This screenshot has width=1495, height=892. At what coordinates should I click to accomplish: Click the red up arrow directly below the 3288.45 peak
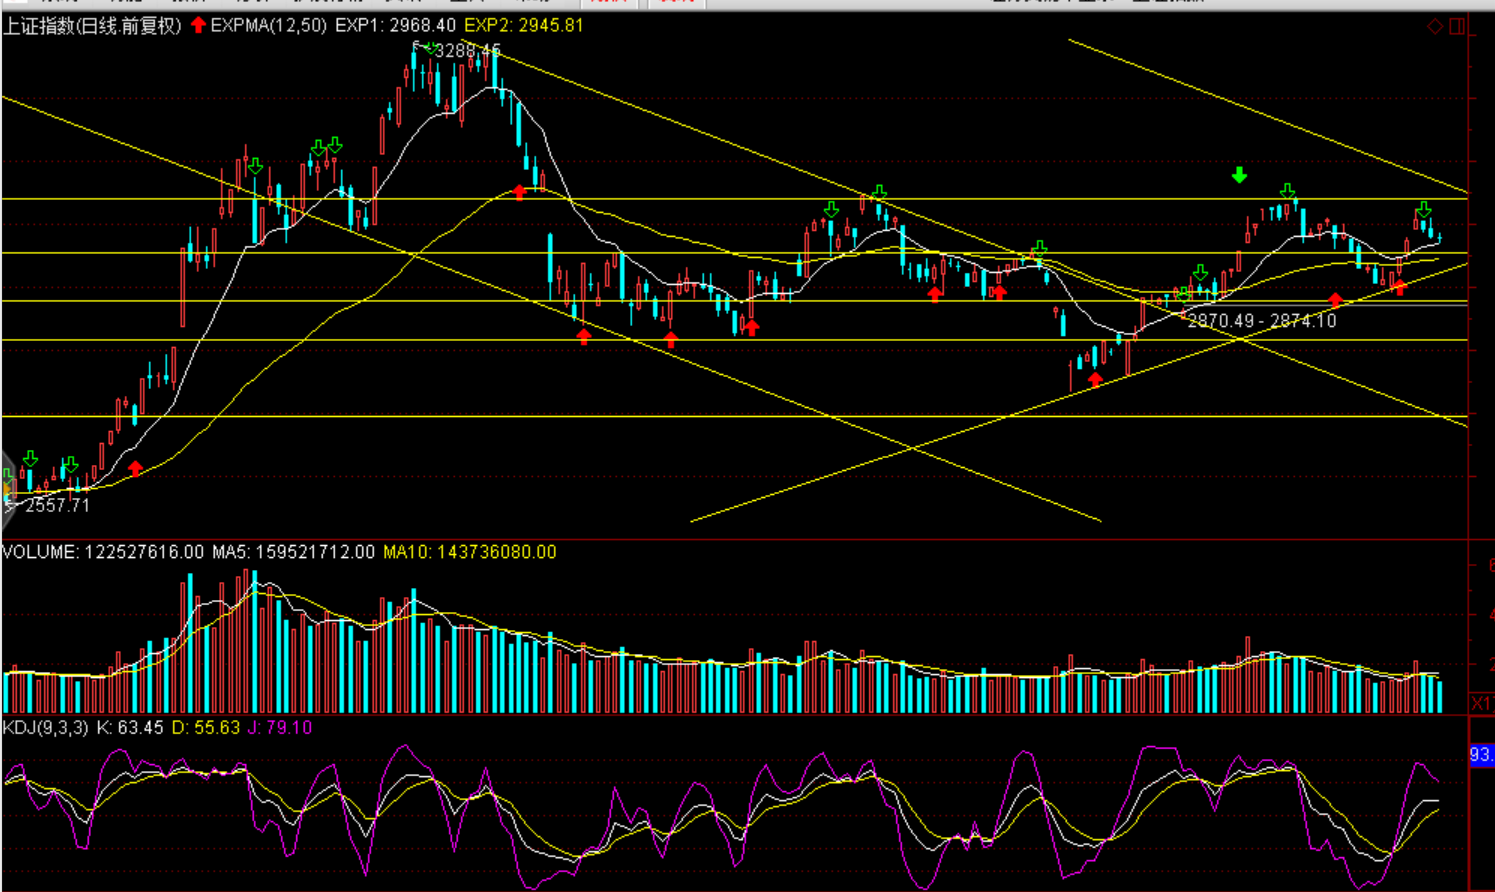pyautogui.click(x=519, y=192)
